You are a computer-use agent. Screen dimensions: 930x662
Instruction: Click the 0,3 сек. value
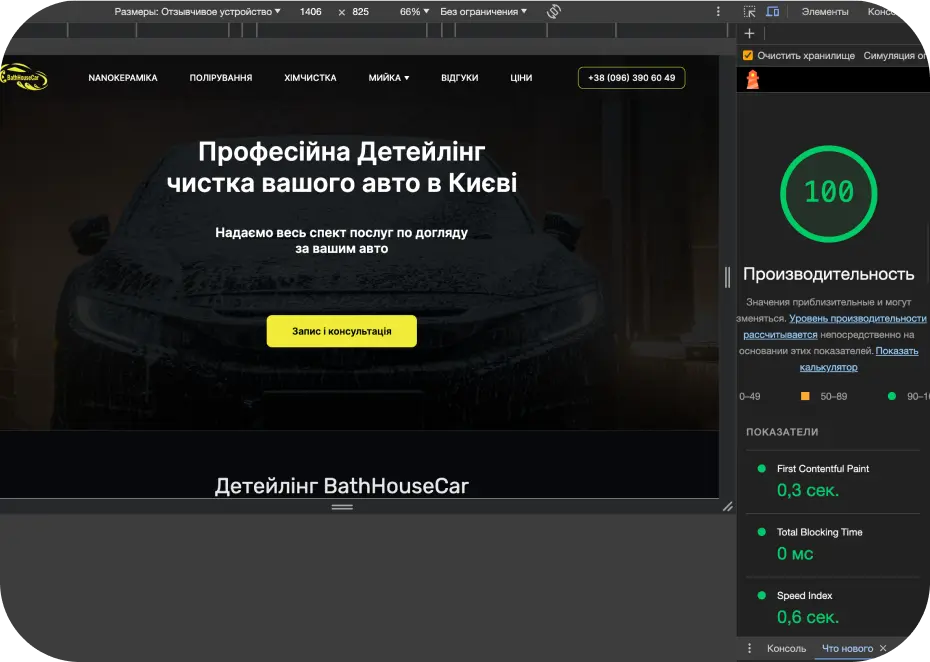click(x=808, y=491)
